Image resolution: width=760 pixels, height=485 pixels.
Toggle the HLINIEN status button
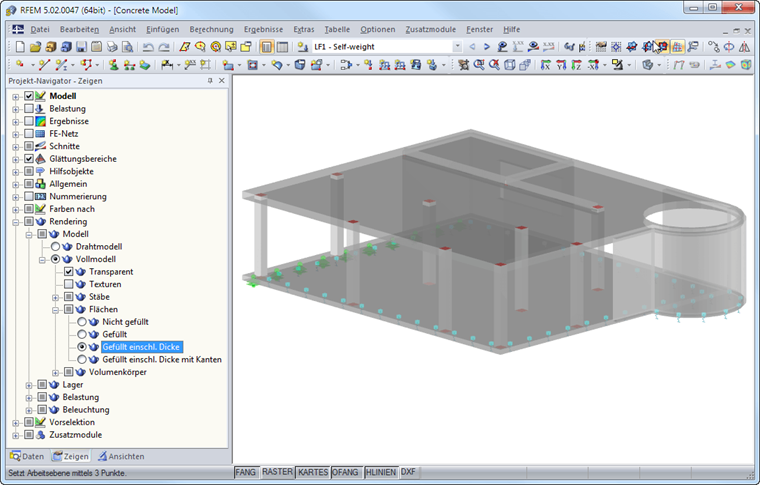coord(380,472)
